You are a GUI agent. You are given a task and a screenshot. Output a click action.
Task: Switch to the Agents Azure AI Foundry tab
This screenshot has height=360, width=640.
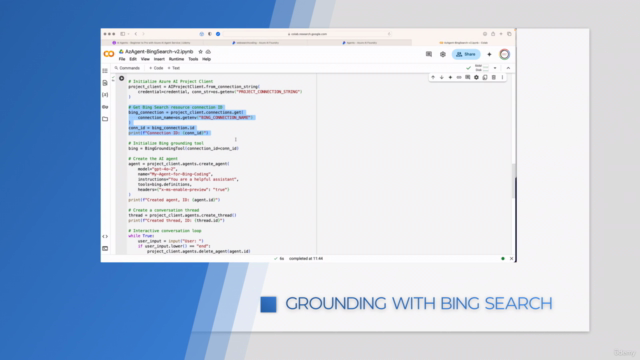click(360, 42)
